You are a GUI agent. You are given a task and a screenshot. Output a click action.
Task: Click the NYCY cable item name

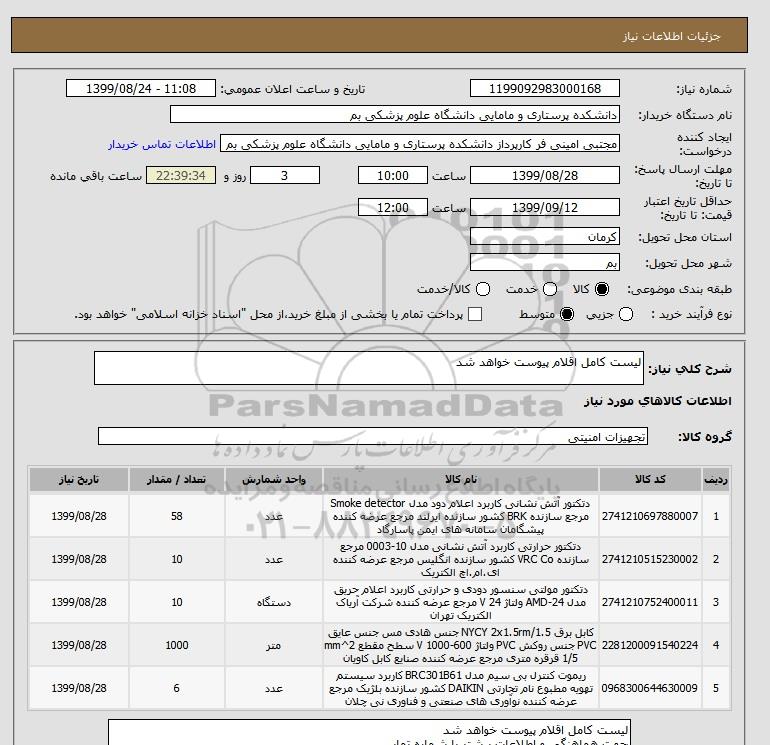pyautogui.click(x=461, y=645)
